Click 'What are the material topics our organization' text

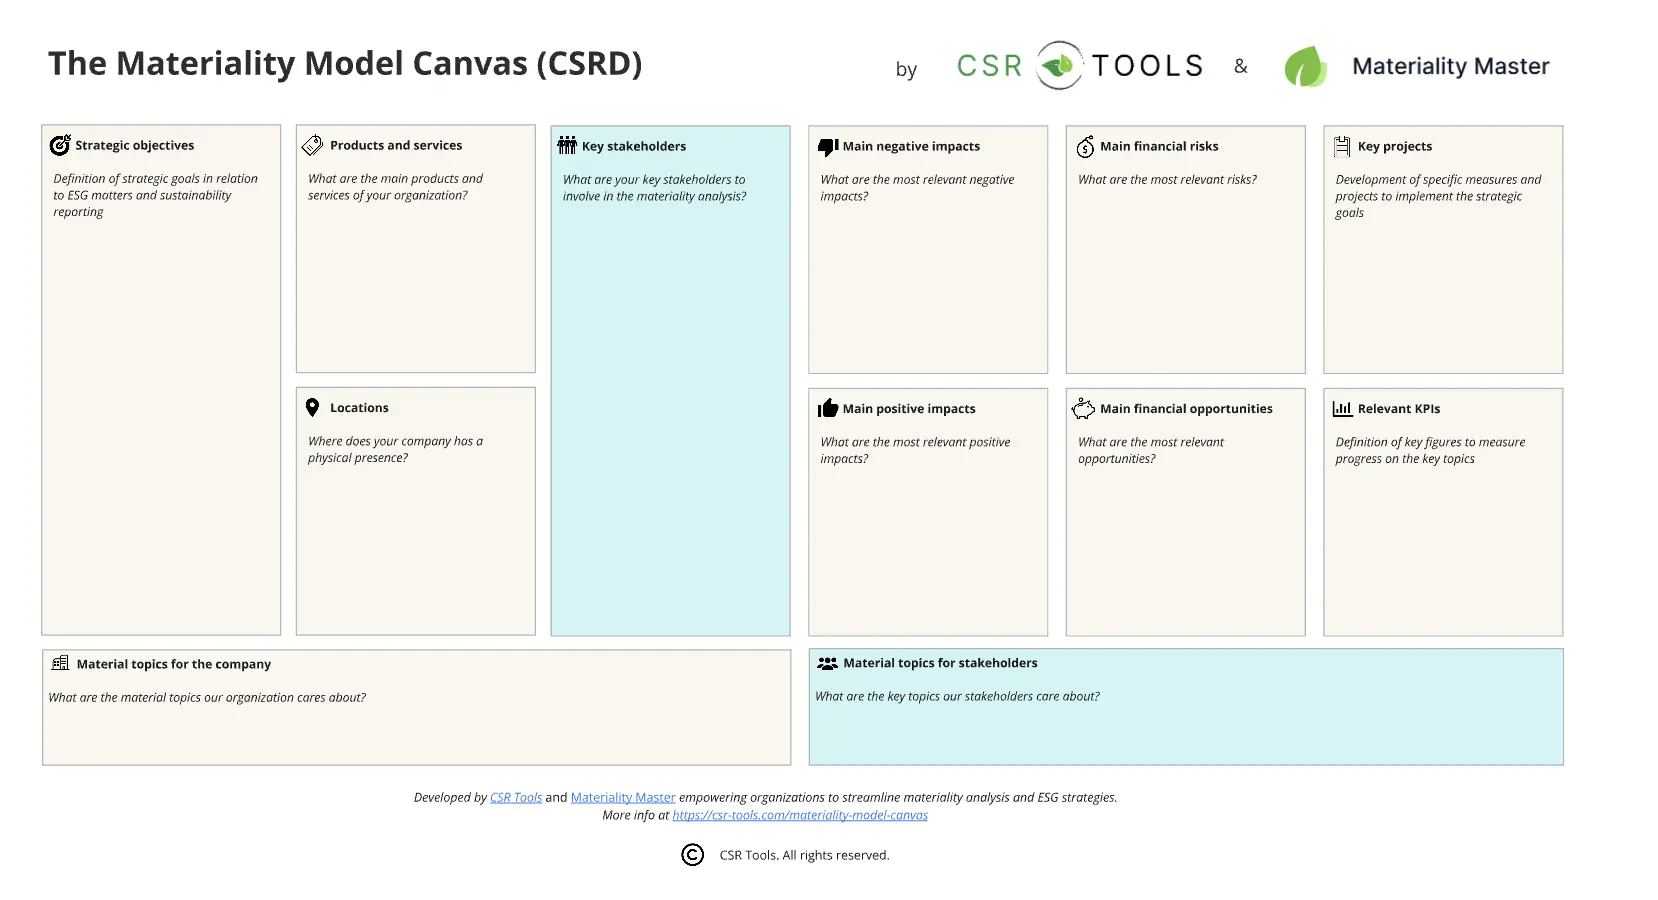click(x=207, y=698)
